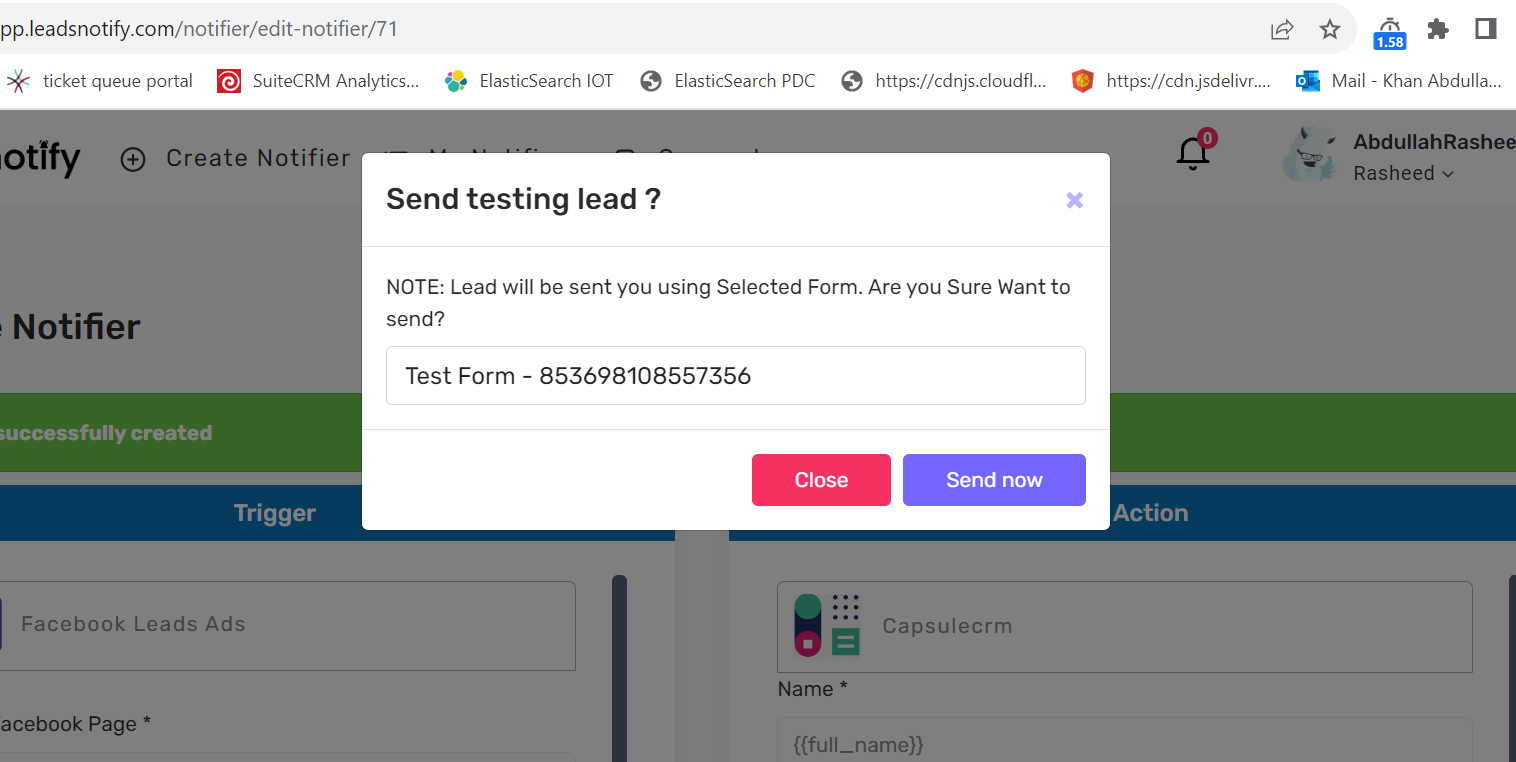Close the dialog with the X icon

pos(1075,200)
